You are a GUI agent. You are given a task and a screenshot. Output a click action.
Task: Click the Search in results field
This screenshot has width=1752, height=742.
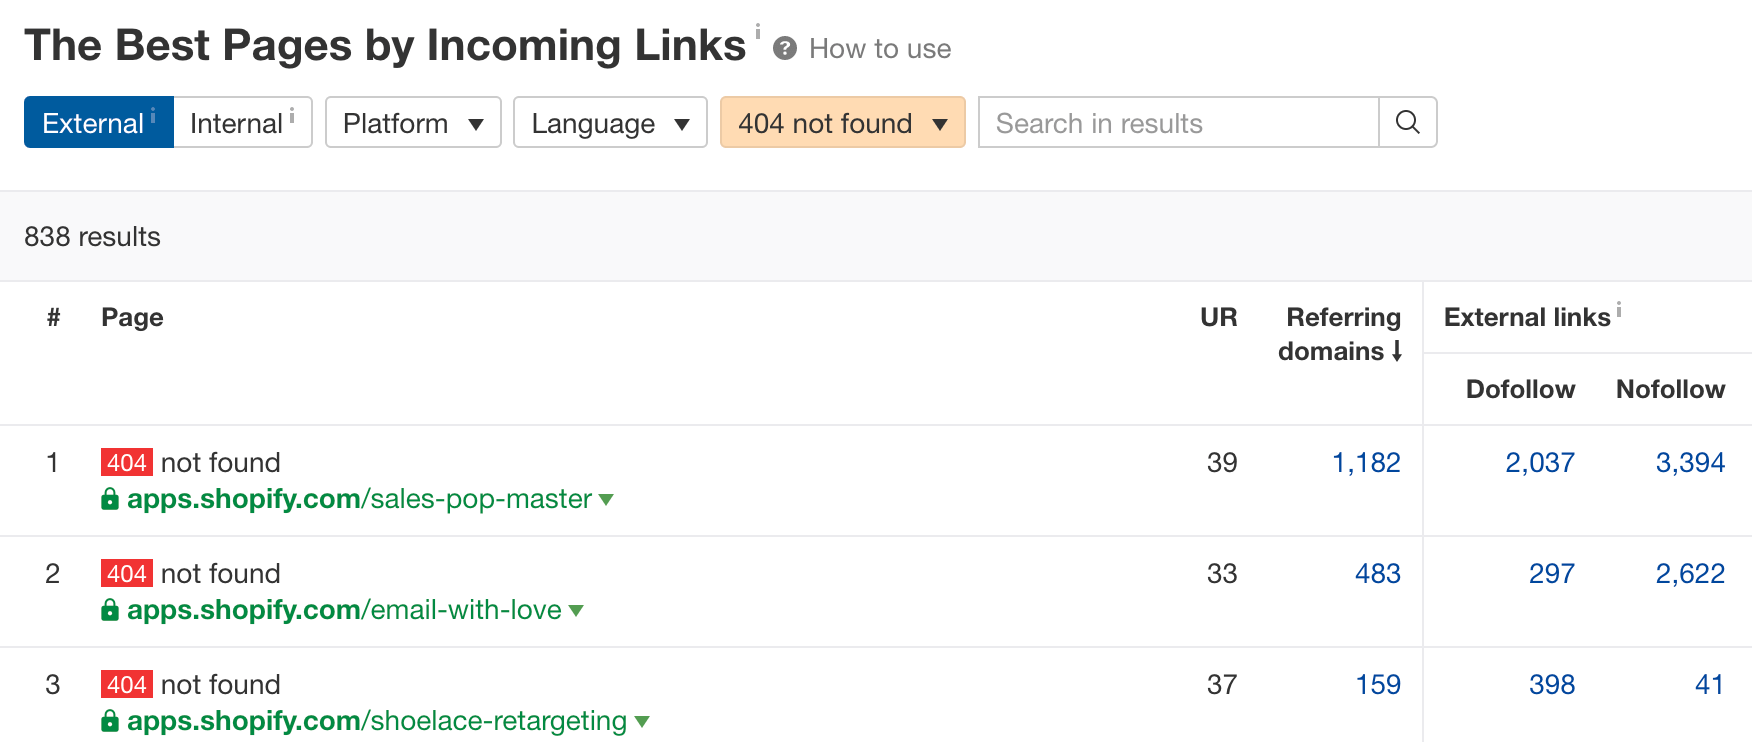coord(1178,122)
